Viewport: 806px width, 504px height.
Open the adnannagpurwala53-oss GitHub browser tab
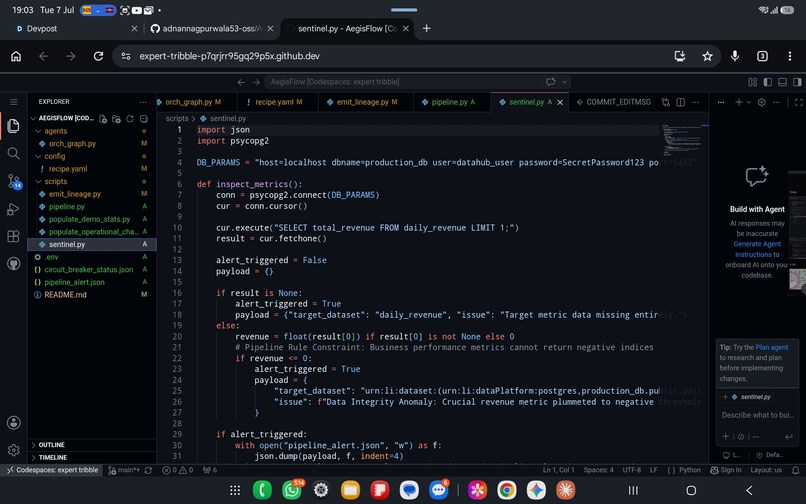(x=212, y=29)
